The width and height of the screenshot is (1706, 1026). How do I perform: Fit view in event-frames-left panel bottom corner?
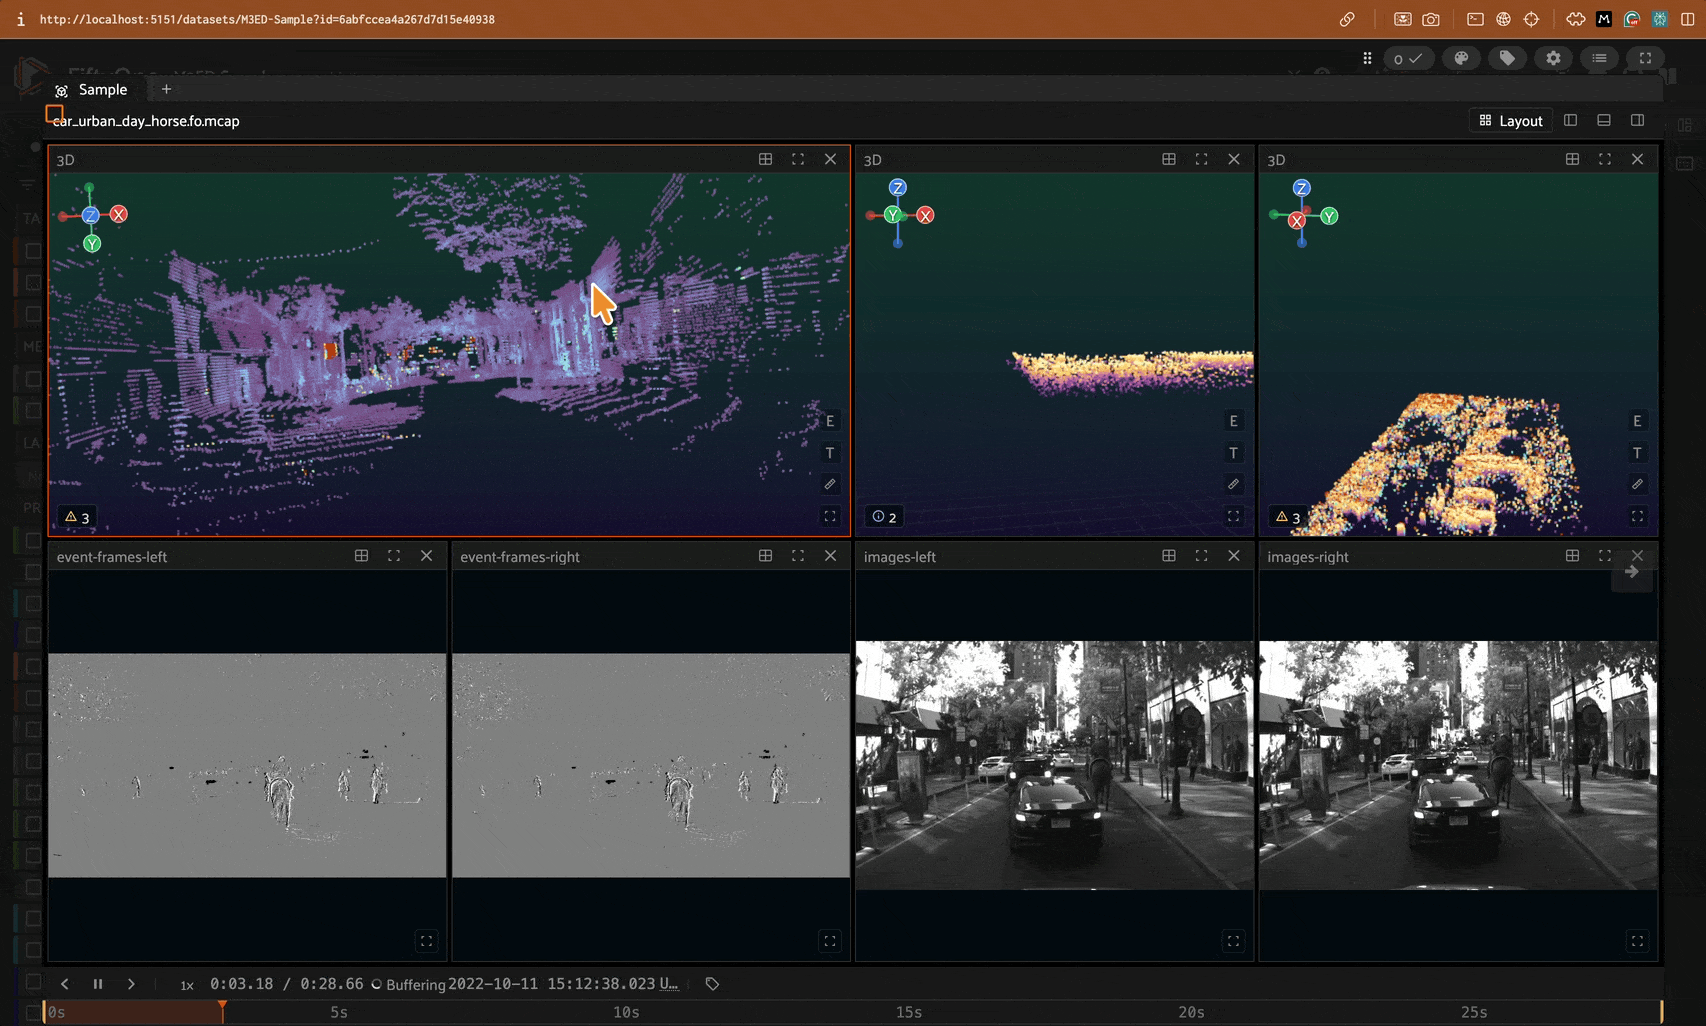(427, 941)
